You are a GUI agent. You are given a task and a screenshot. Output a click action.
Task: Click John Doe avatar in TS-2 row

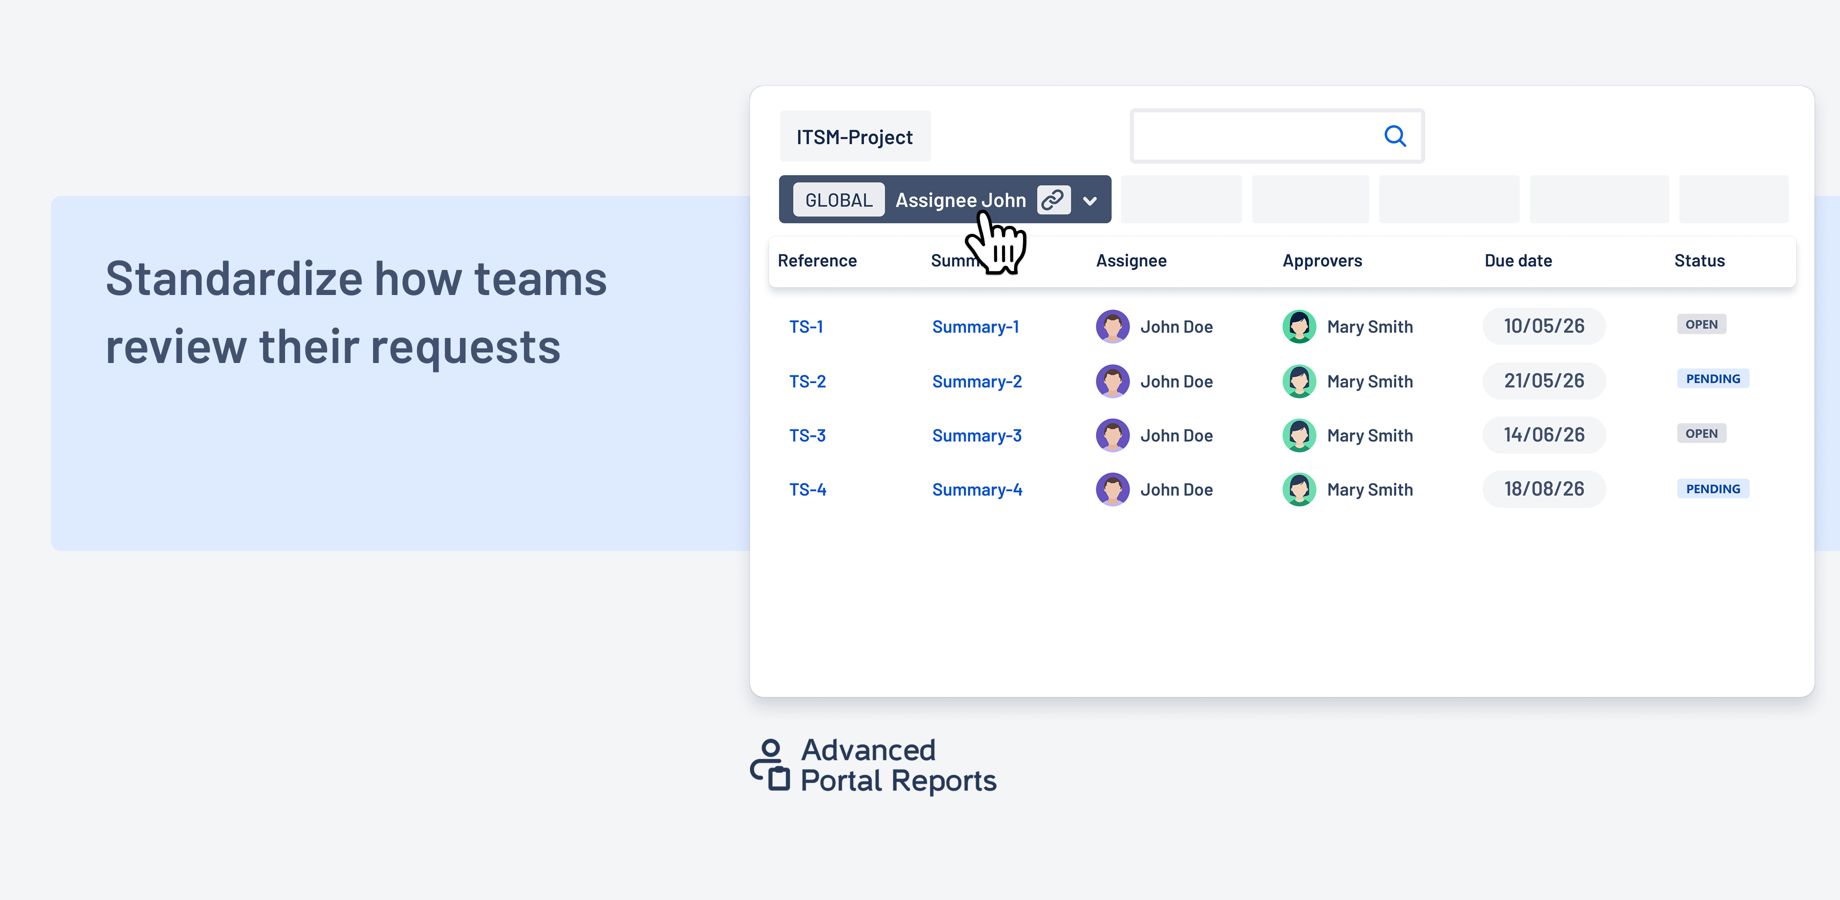[1112, 381]
